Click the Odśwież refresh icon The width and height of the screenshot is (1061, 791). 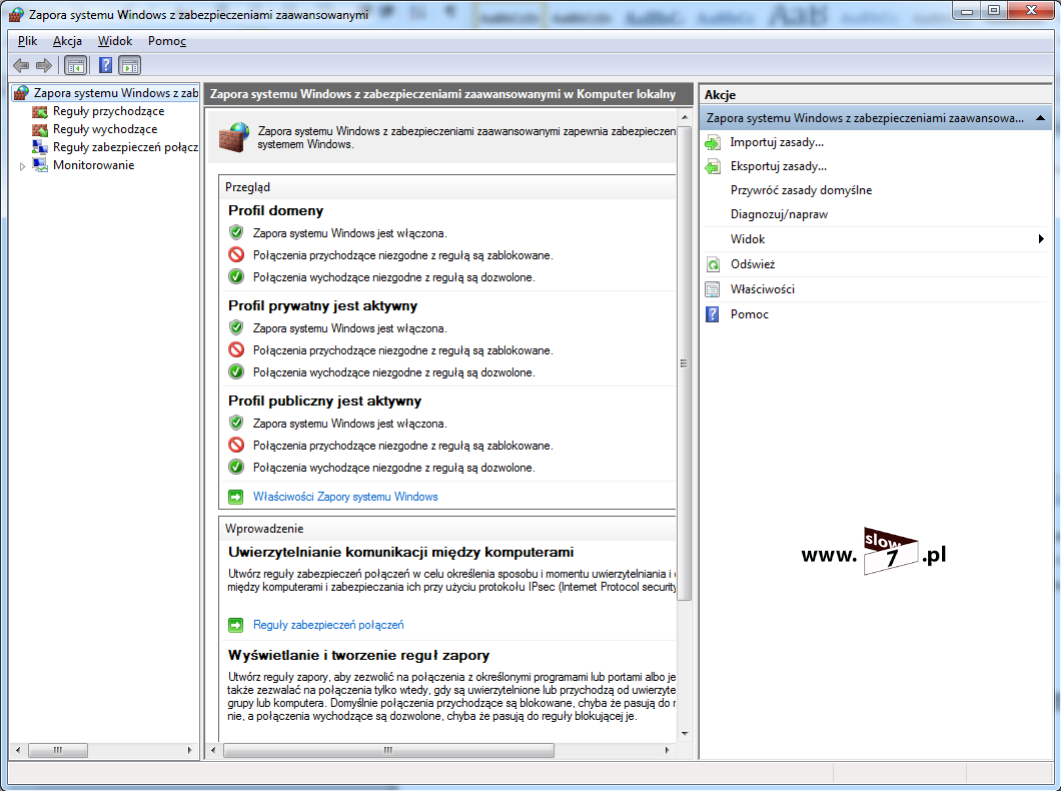(x=713, y=265)
